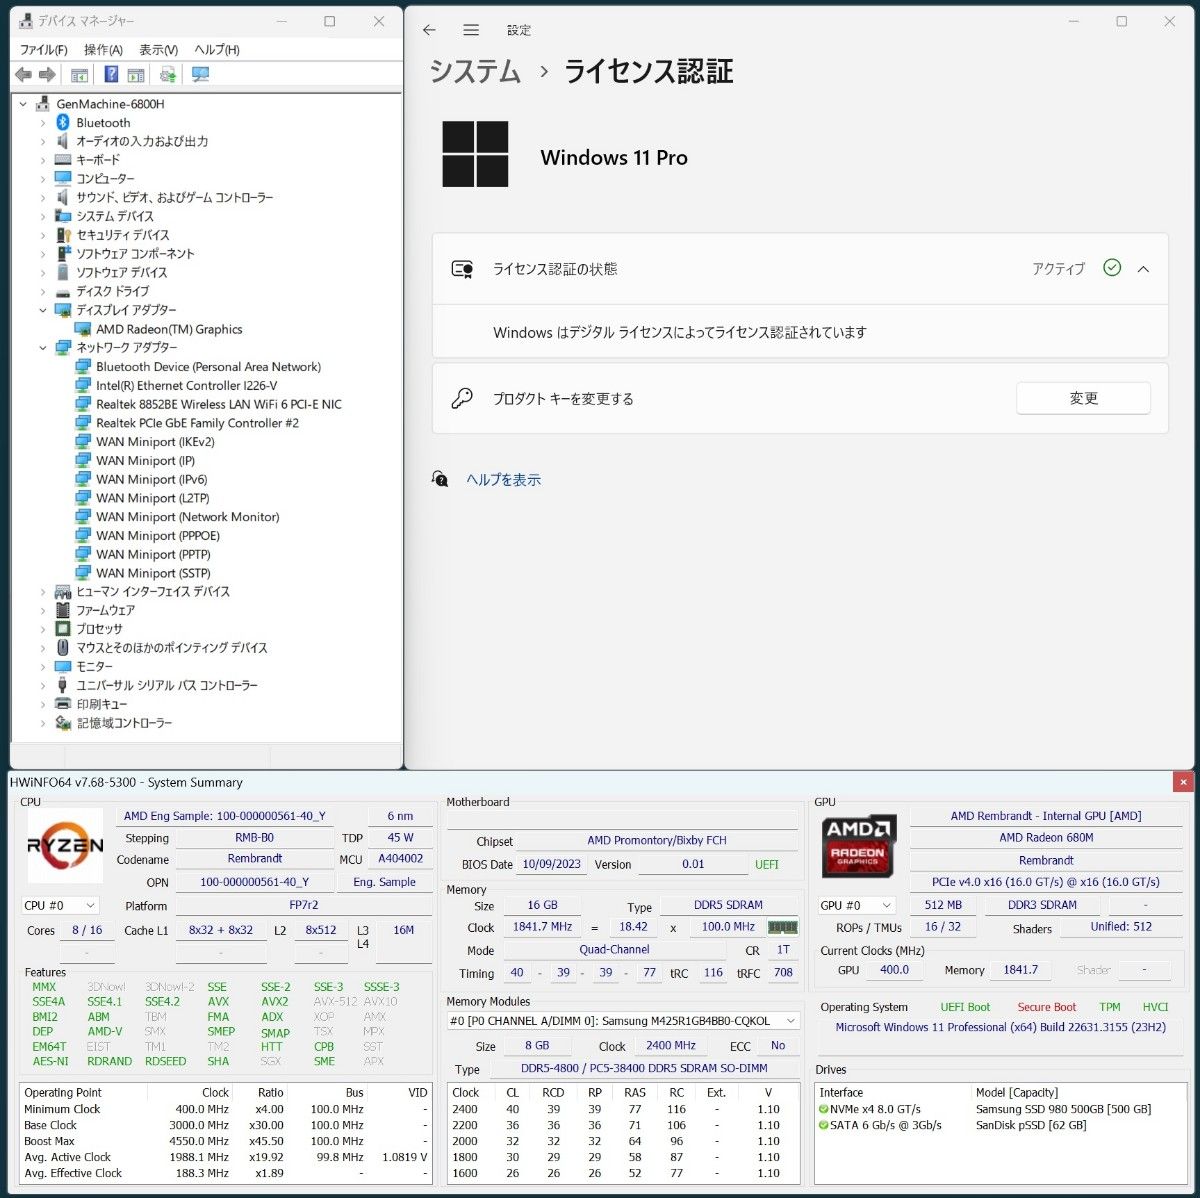The image size is (1200, 1198).
Task: Open the ヘルプを表示 link
Action: (x=503, y=480)
